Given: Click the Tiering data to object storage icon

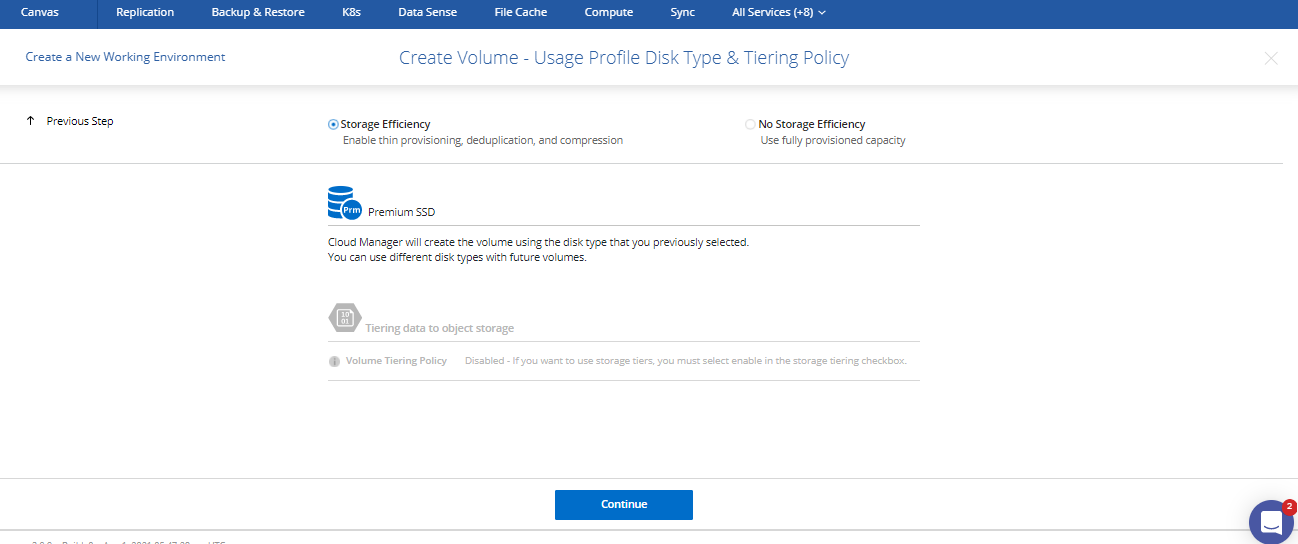Looking at the screenshot, I should click(345, 318).
